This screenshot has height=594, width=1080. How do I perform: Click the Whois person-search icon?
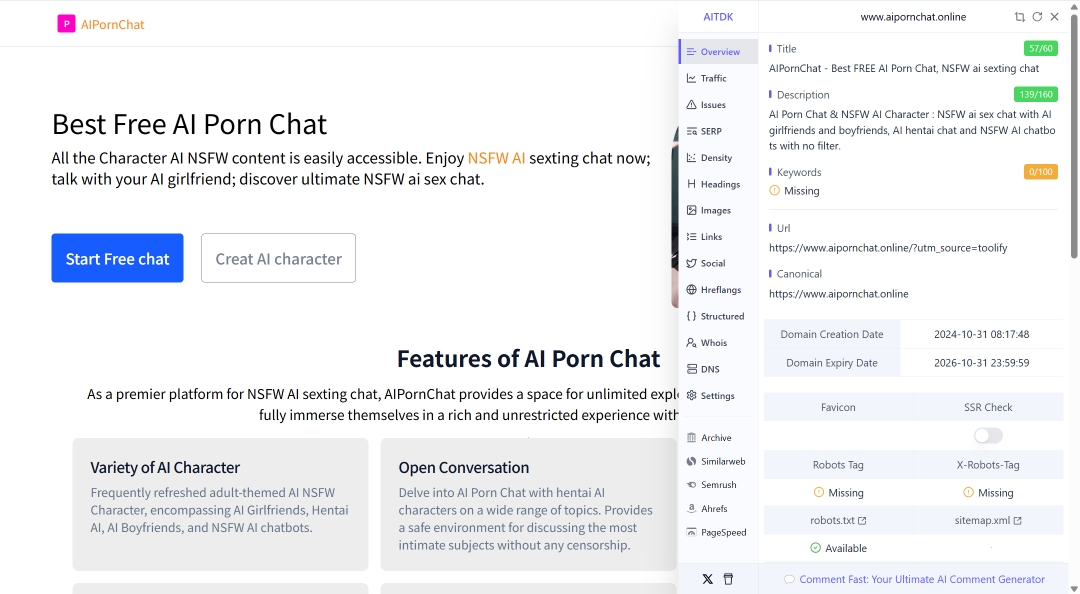tap(692, 342)
